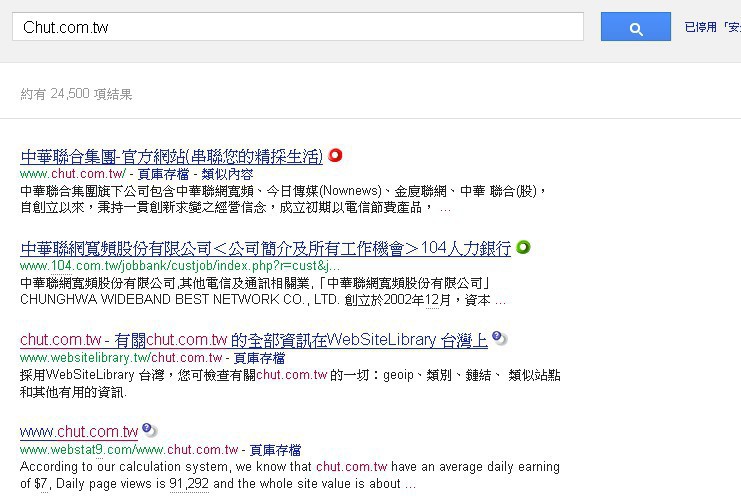Open 頁庫存檔 for webstat9.com result

click(x=275, y=450)
